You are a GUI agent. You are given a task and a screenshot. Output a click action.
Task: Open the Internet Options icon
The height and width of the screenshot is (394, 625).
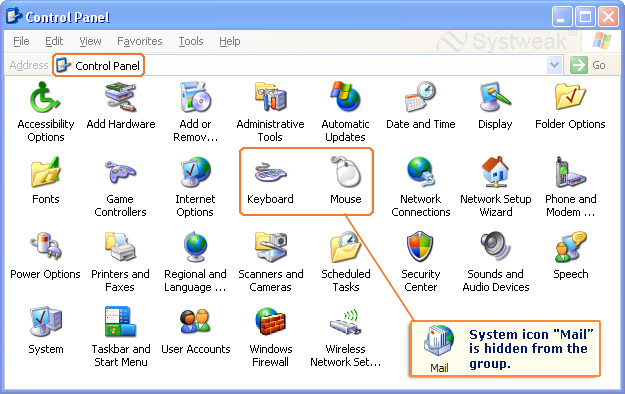point(195,172)
